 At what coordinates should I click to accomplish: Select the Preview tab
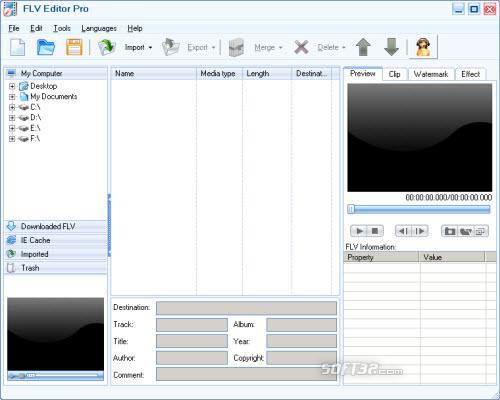coord(363,73)
